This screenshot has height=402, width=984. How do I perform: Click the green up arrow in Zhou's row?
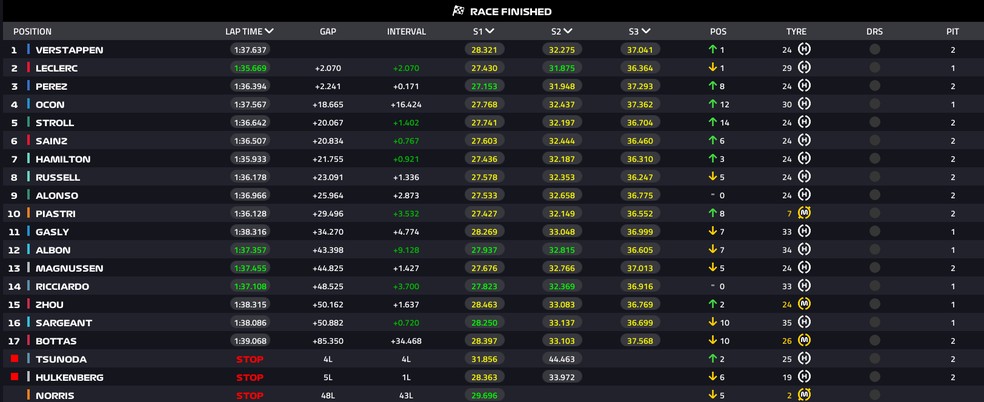coord(712,304)
